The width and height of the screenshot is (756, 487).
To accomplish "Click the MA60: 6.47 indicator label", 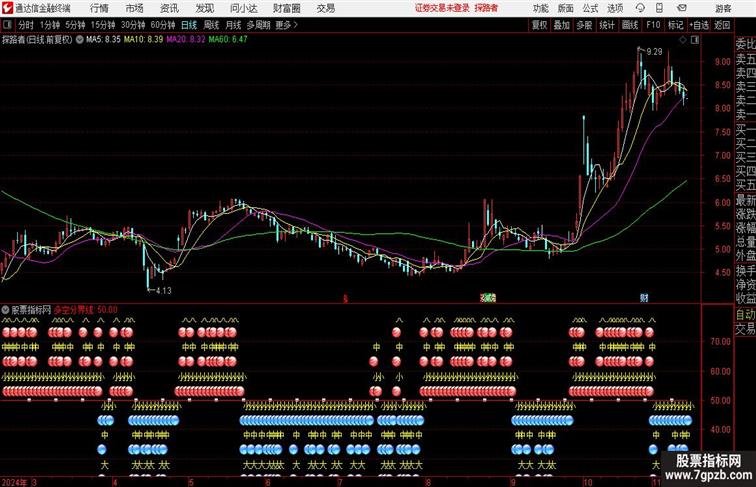I will pos(228,40).
